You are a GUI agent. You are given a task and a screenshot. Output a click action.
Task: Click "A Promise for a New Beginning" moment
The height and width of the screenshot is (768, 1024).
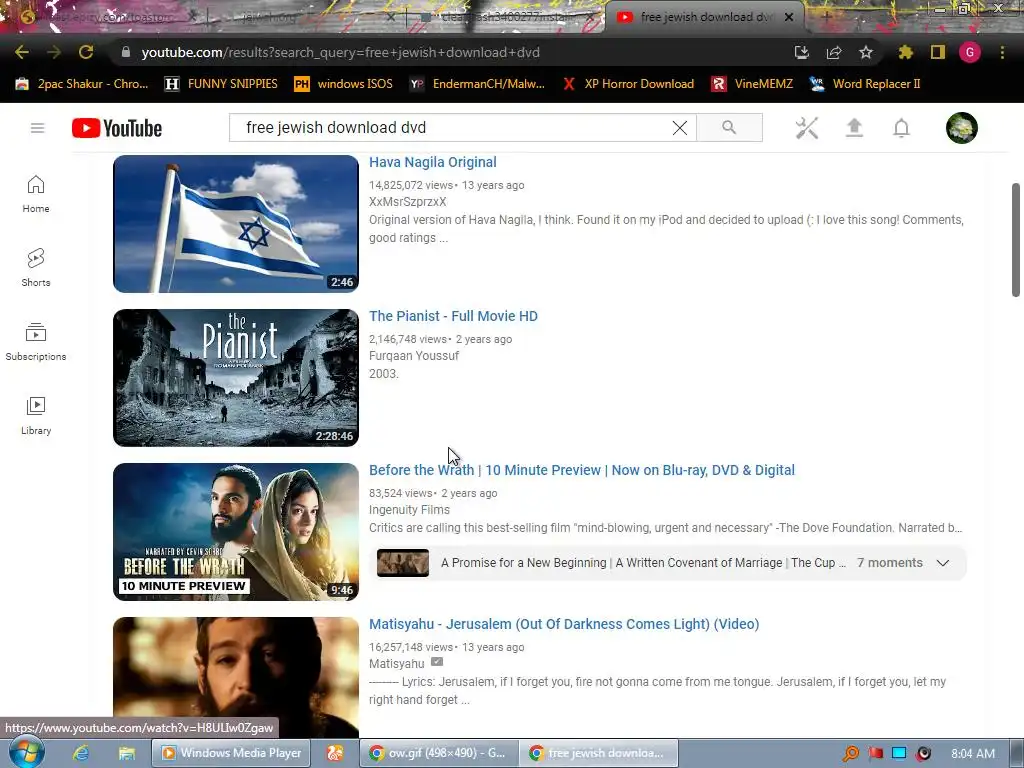[524, 563]
